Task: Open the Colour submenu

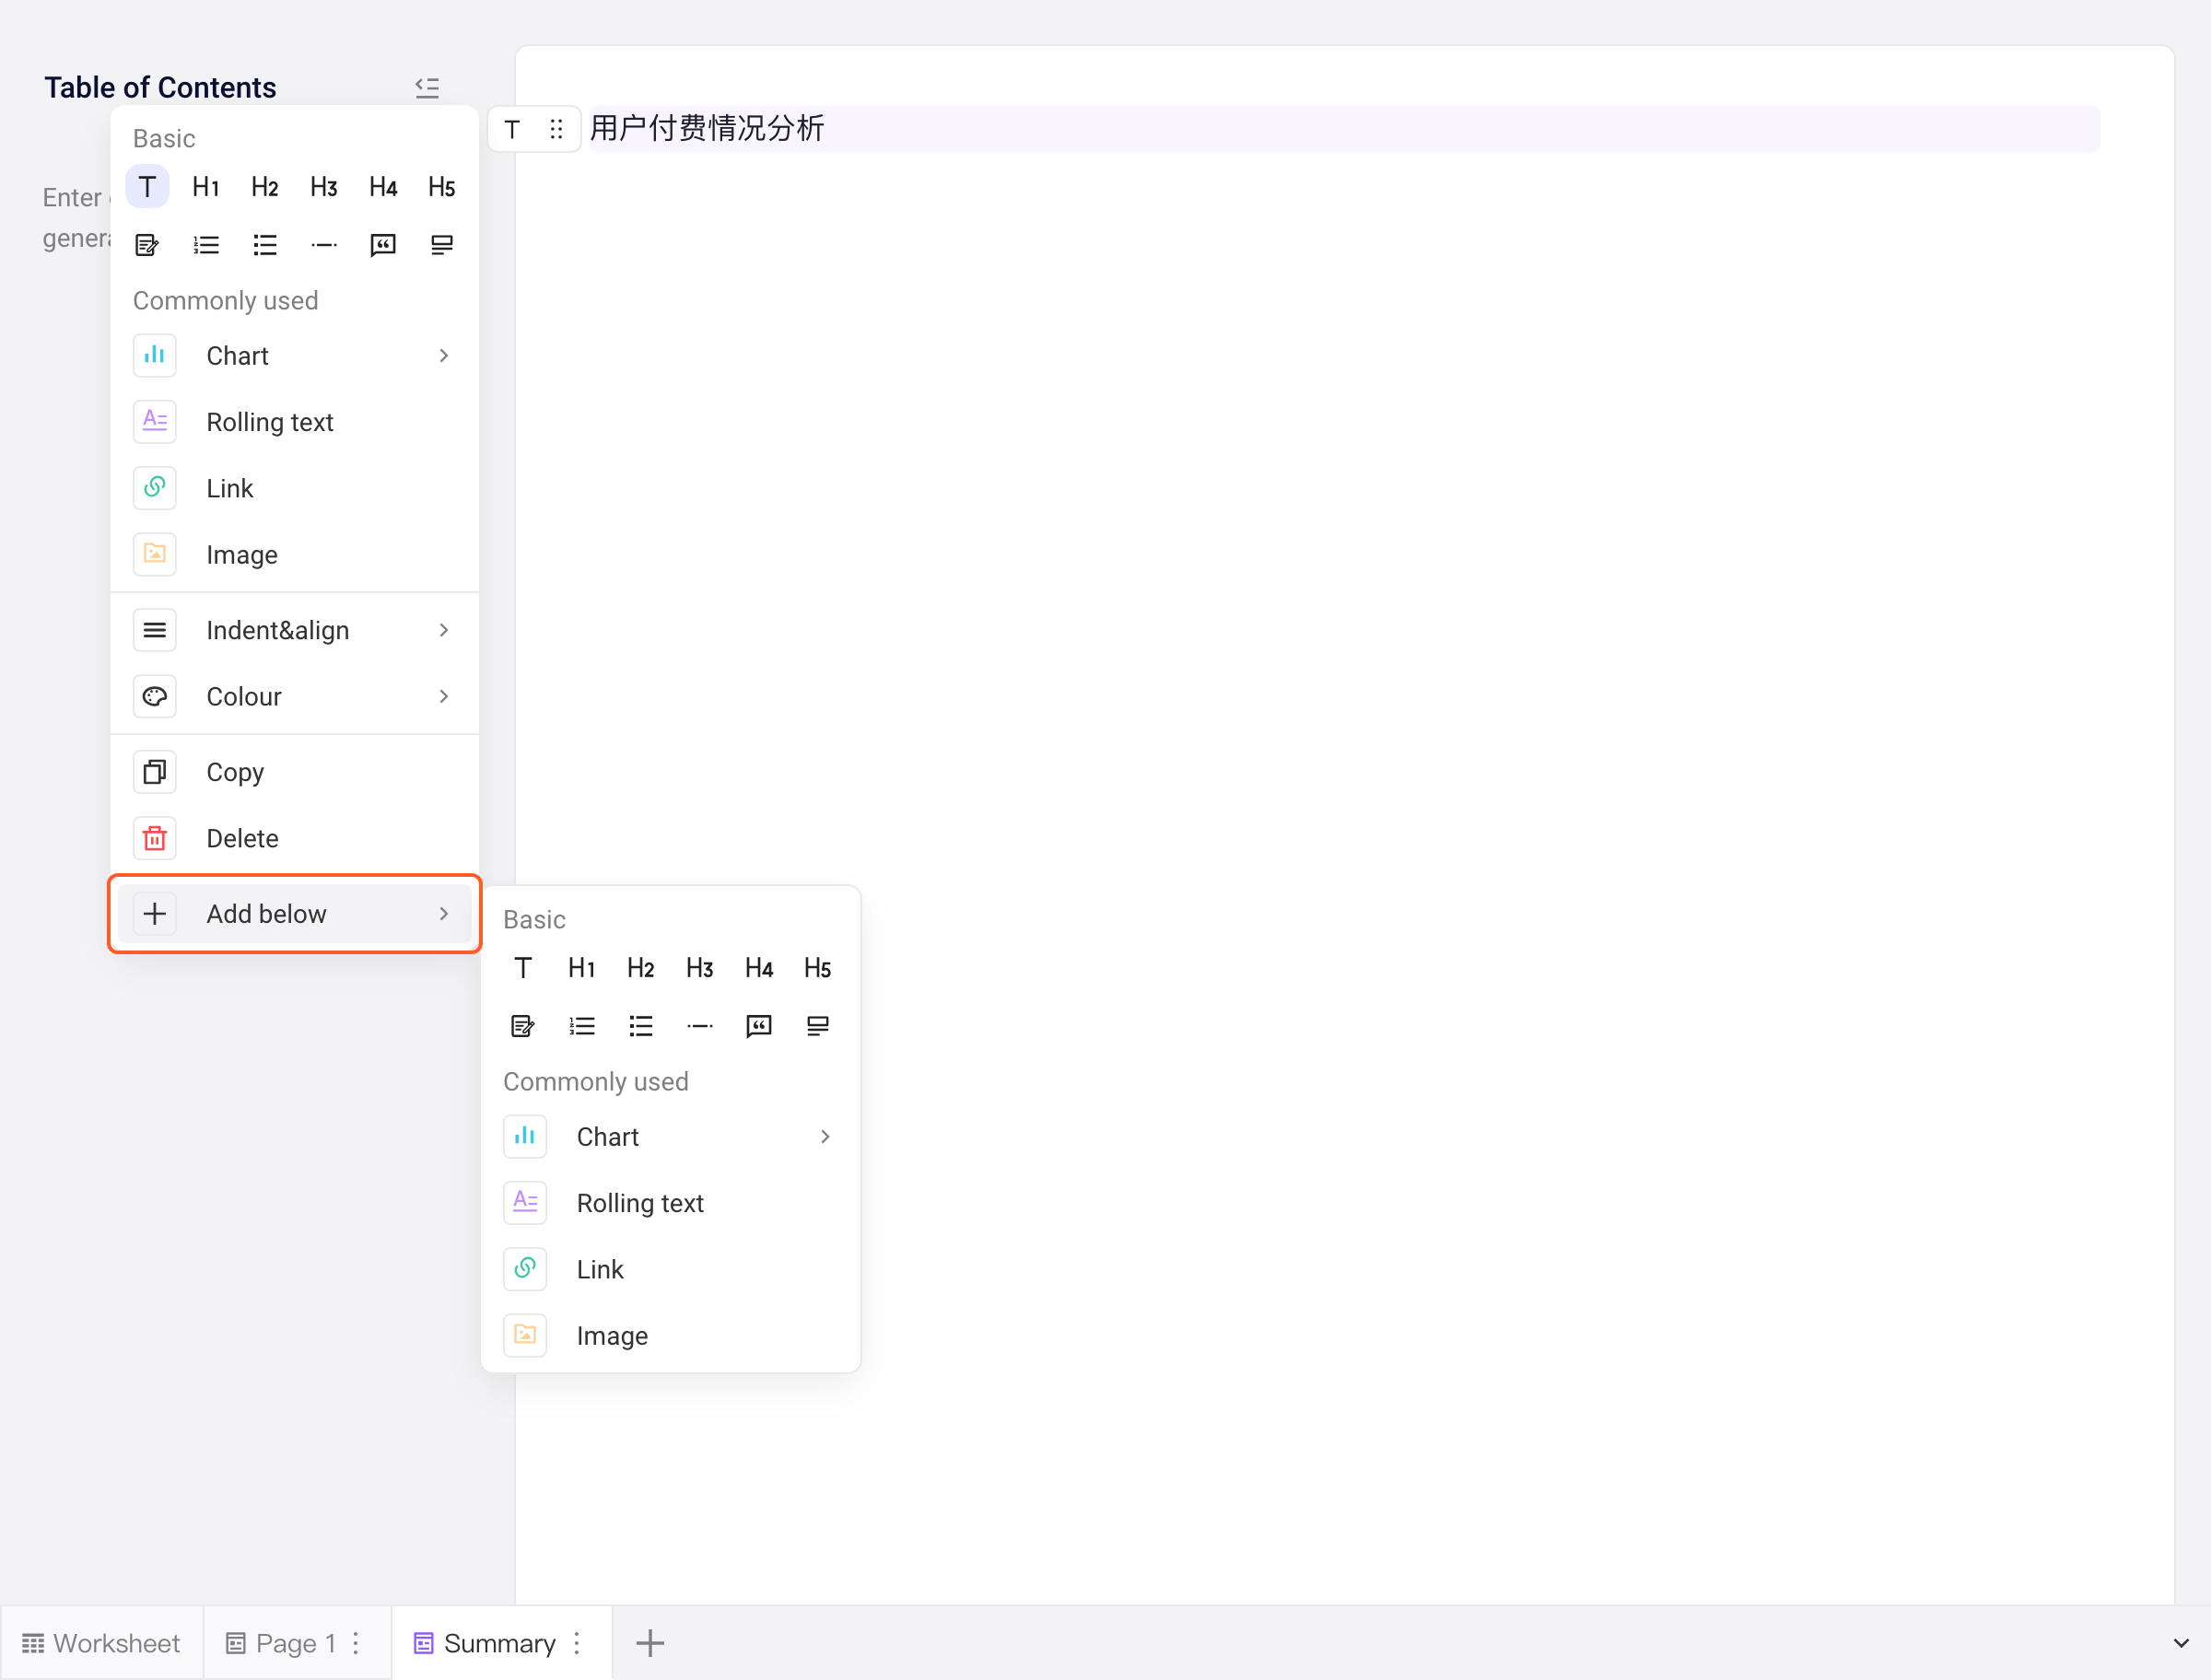Action: pyautogui.click(x=294, y=697)
